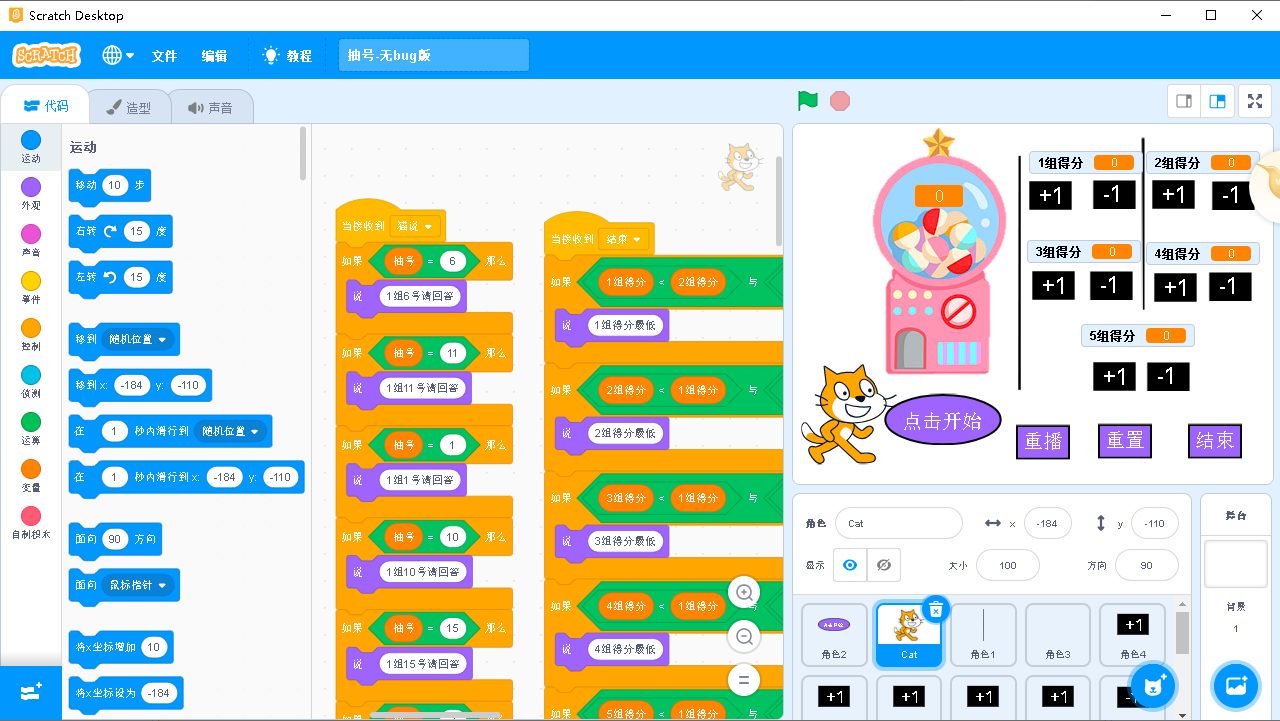
Task: Click the add extension button
Action: click(30, 693)
